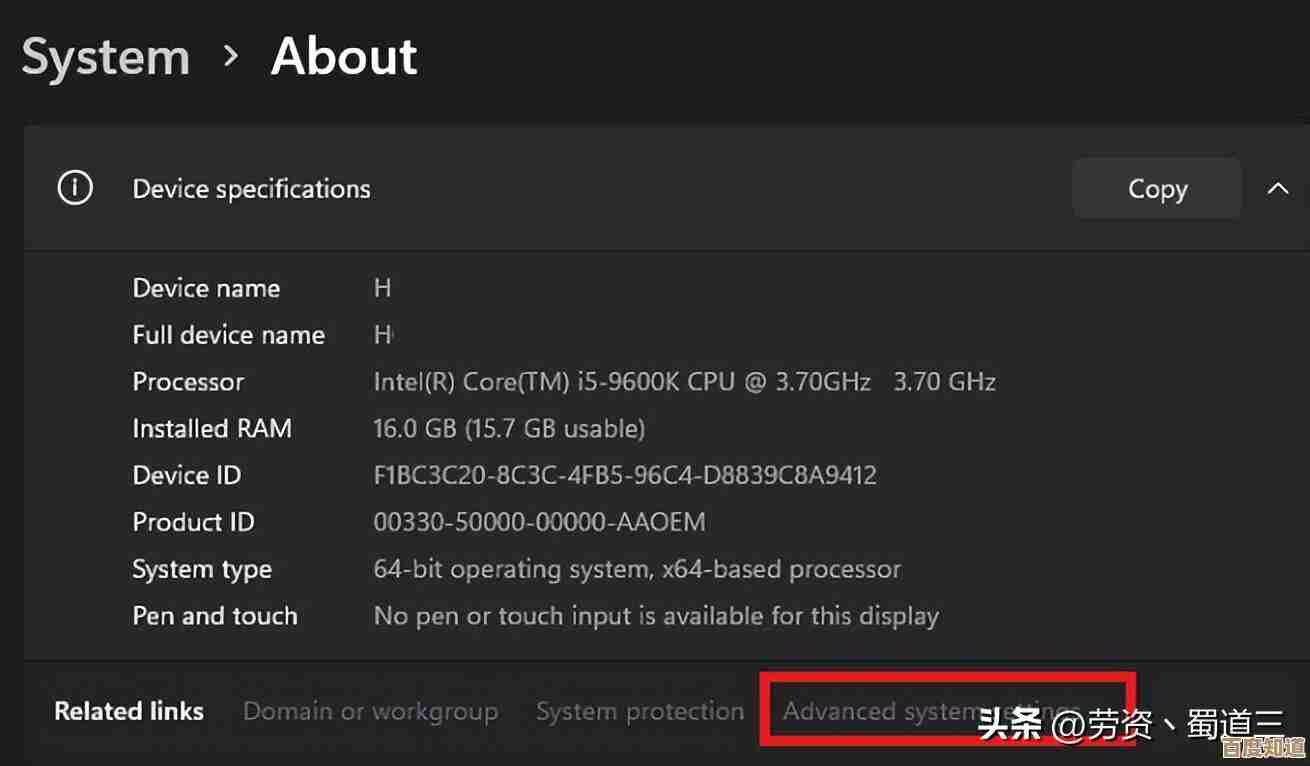
Task: Click the circled information symbol near Device specifications
Action: 74,187
